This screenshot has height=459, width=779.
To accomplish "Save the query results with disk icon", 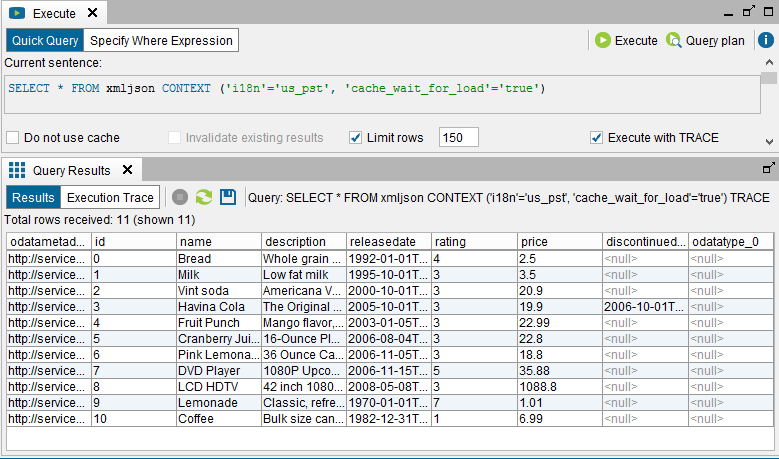I will tap(228, 197).
